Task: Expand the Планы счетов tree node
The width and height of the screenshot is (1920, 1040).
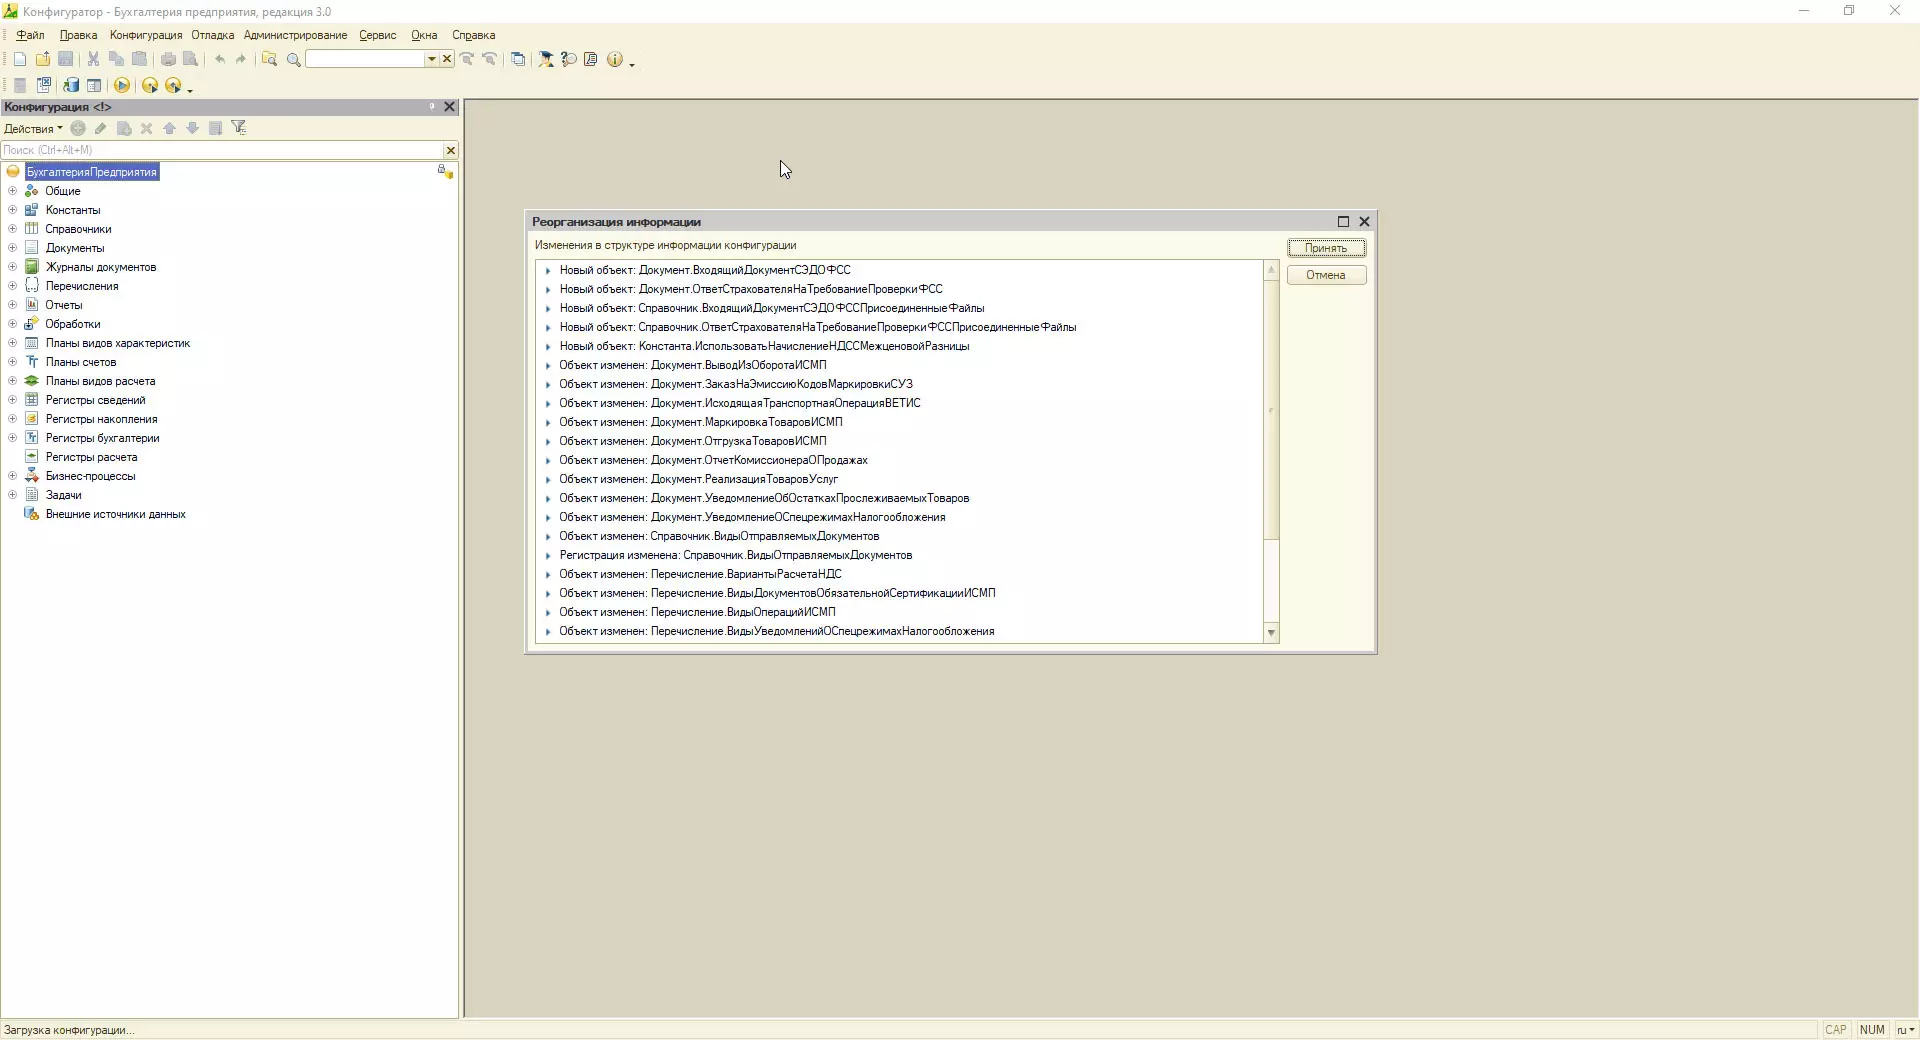Action: [13, 362]
